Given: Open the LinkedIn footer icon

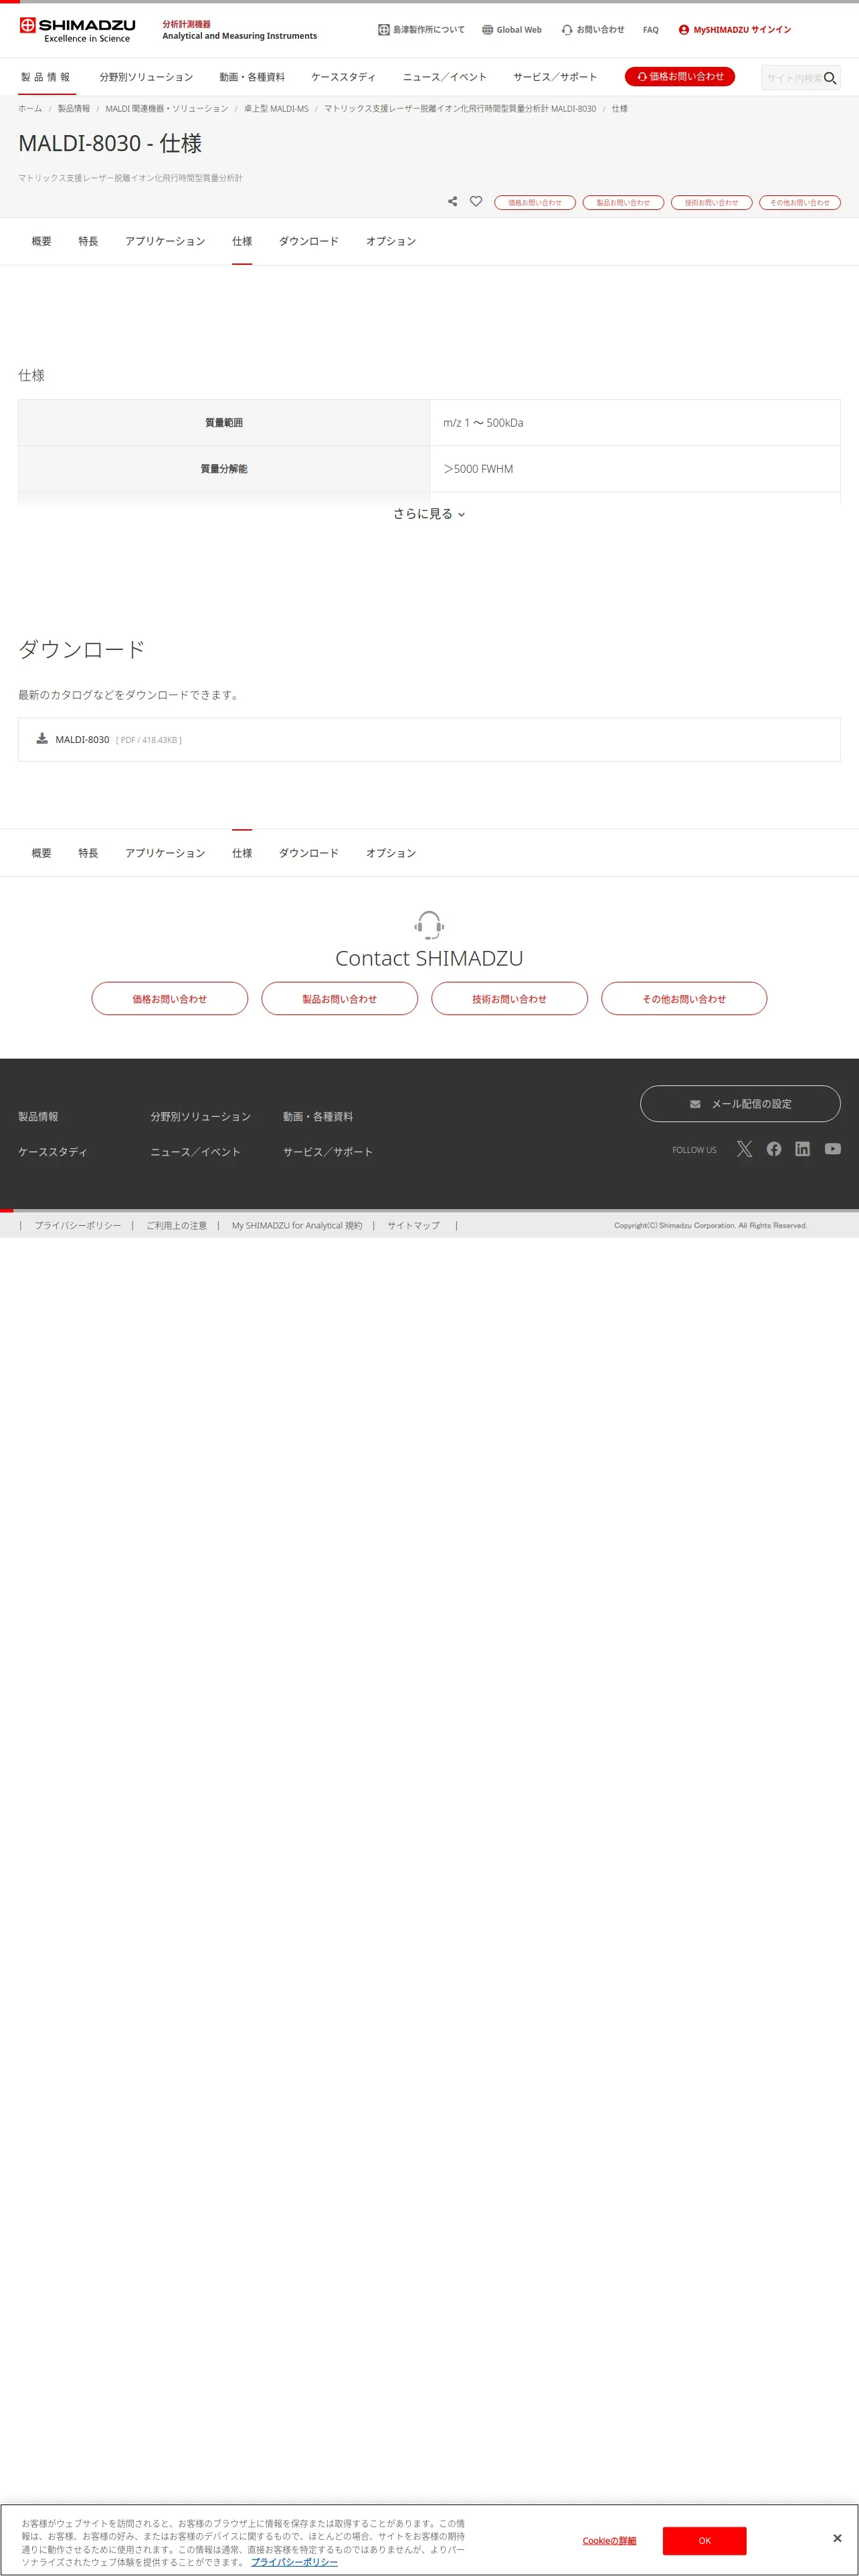Looking at the screenshot, I should click(x=802, y=1149).
